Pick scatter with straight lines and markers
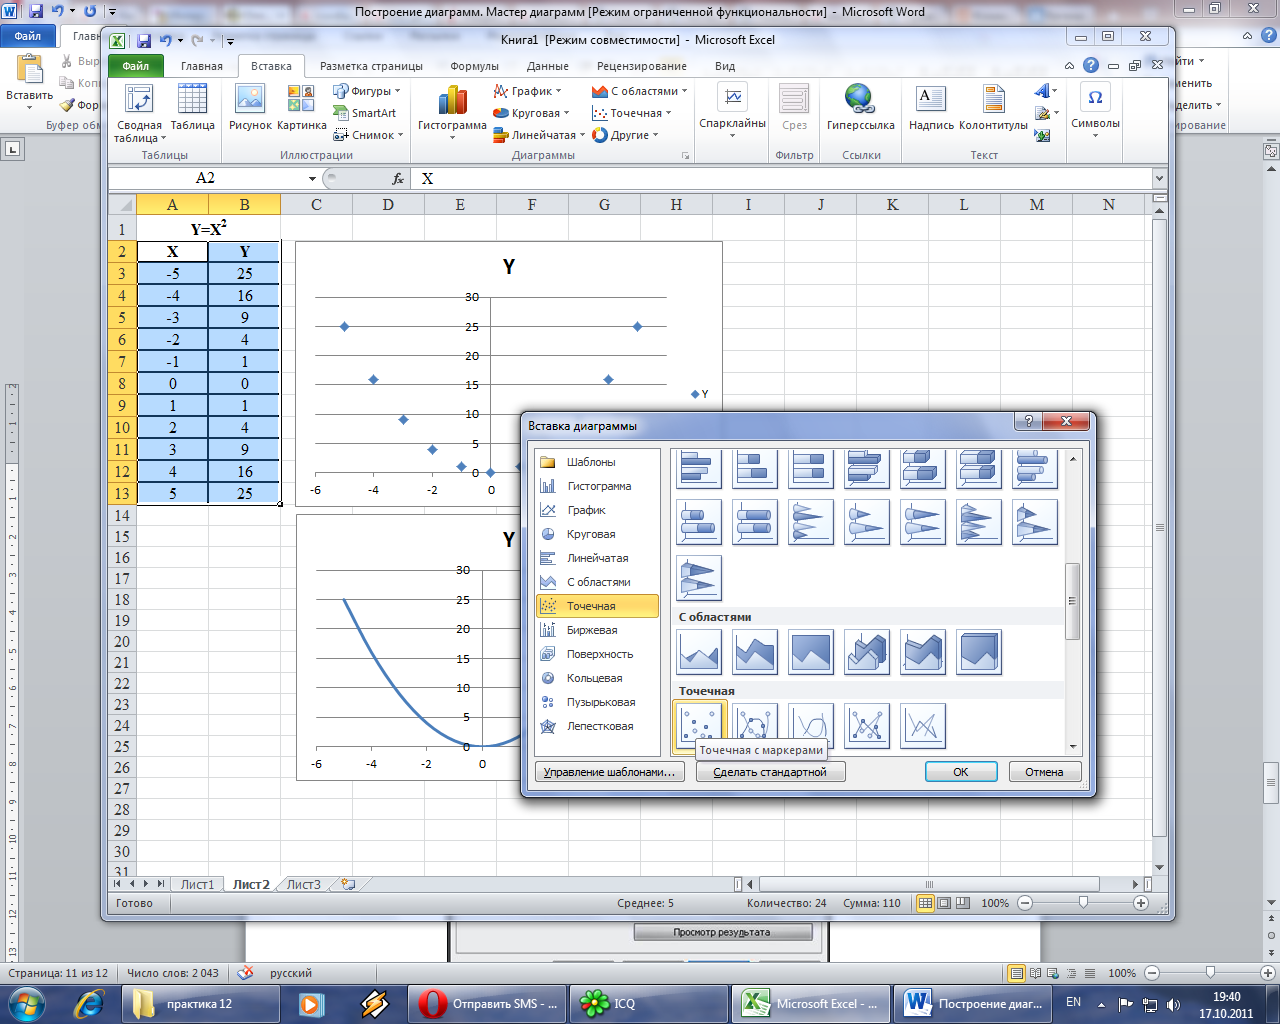This screenshot has height=1024, width=1280. coord(867,725)
